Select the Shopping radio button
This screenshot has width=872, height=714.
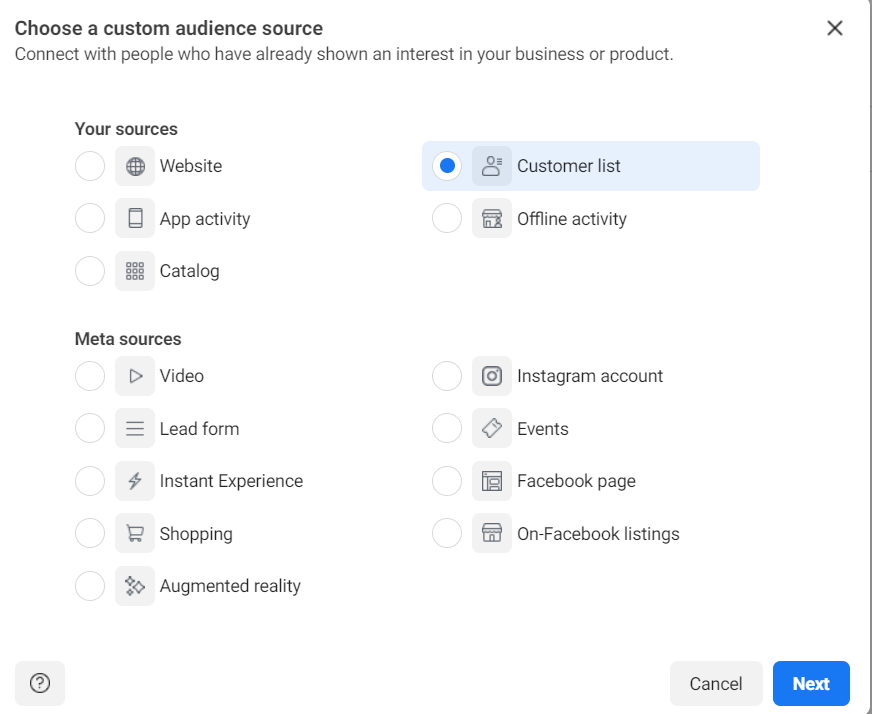coord(90,533)
